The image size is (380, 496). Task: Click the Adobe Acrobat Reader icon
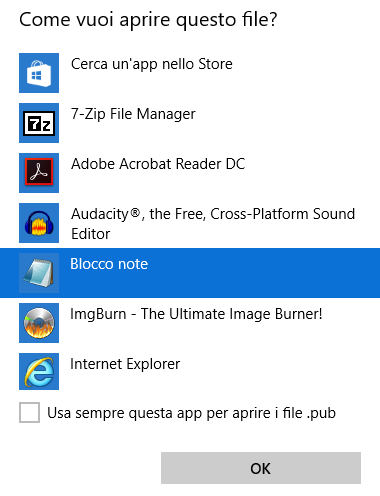click(x=39, y=173)
